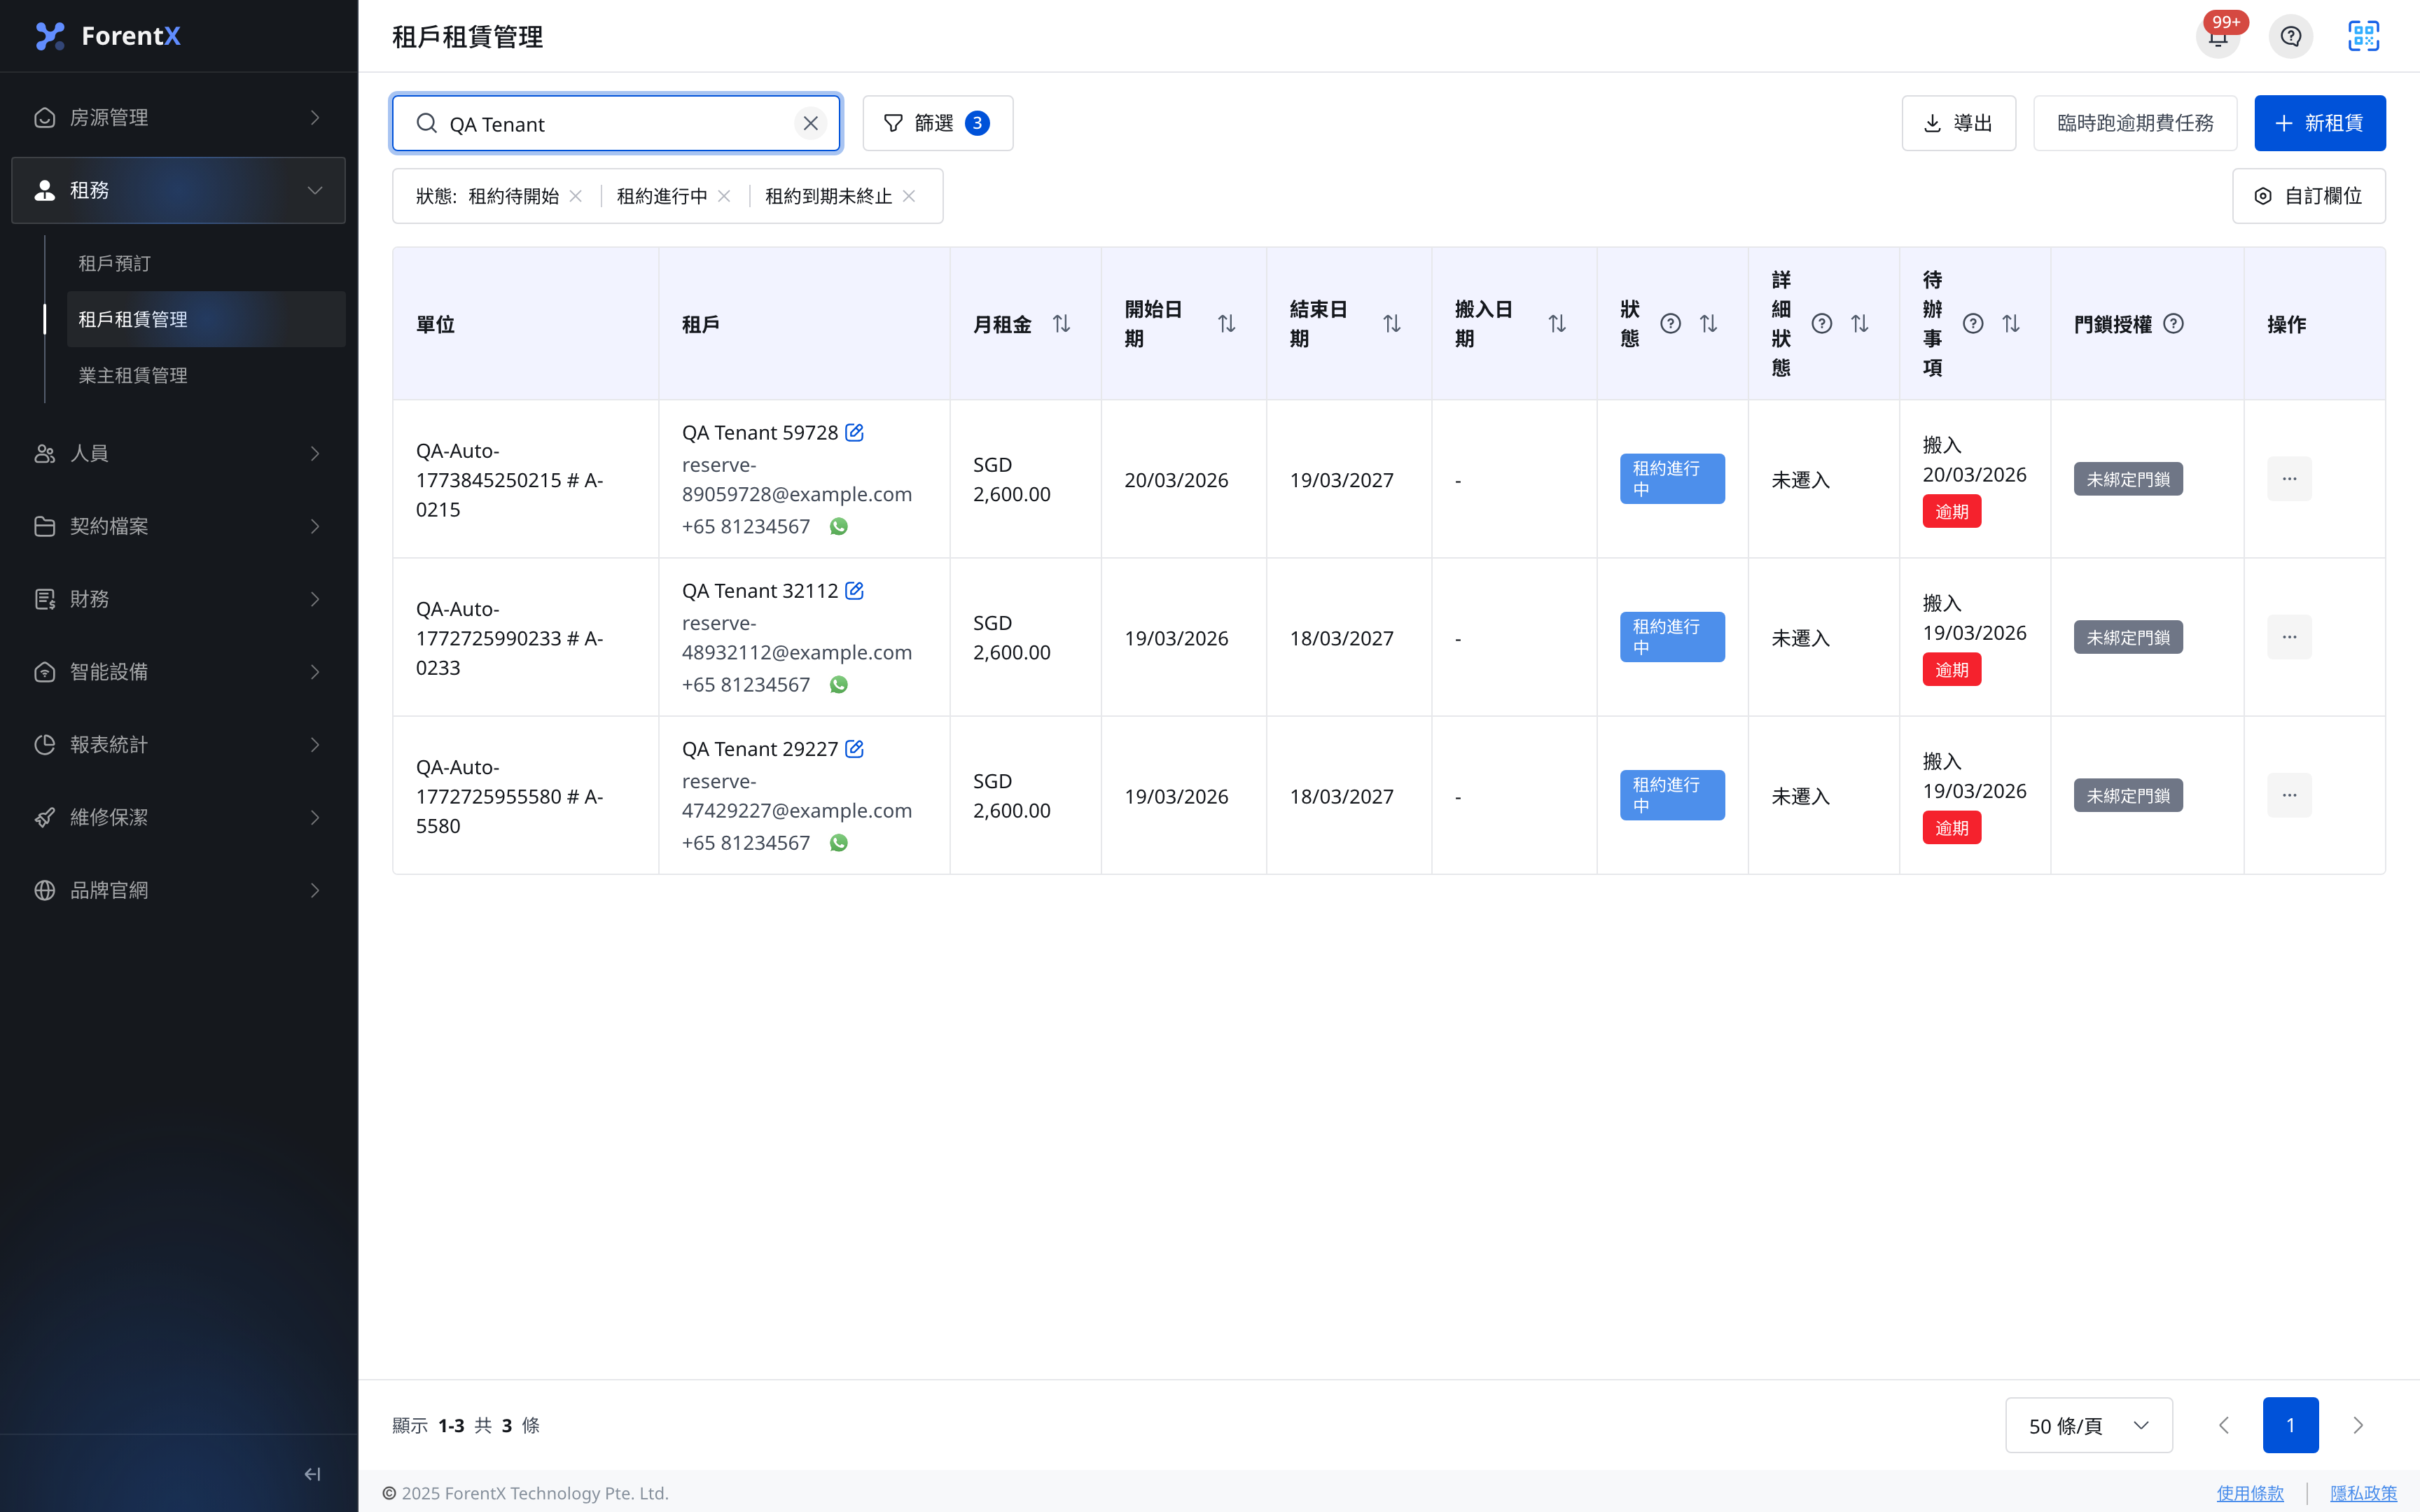Expand the 財務 sidebar menu
The image size is (2420, 1512).
[178, 598]
